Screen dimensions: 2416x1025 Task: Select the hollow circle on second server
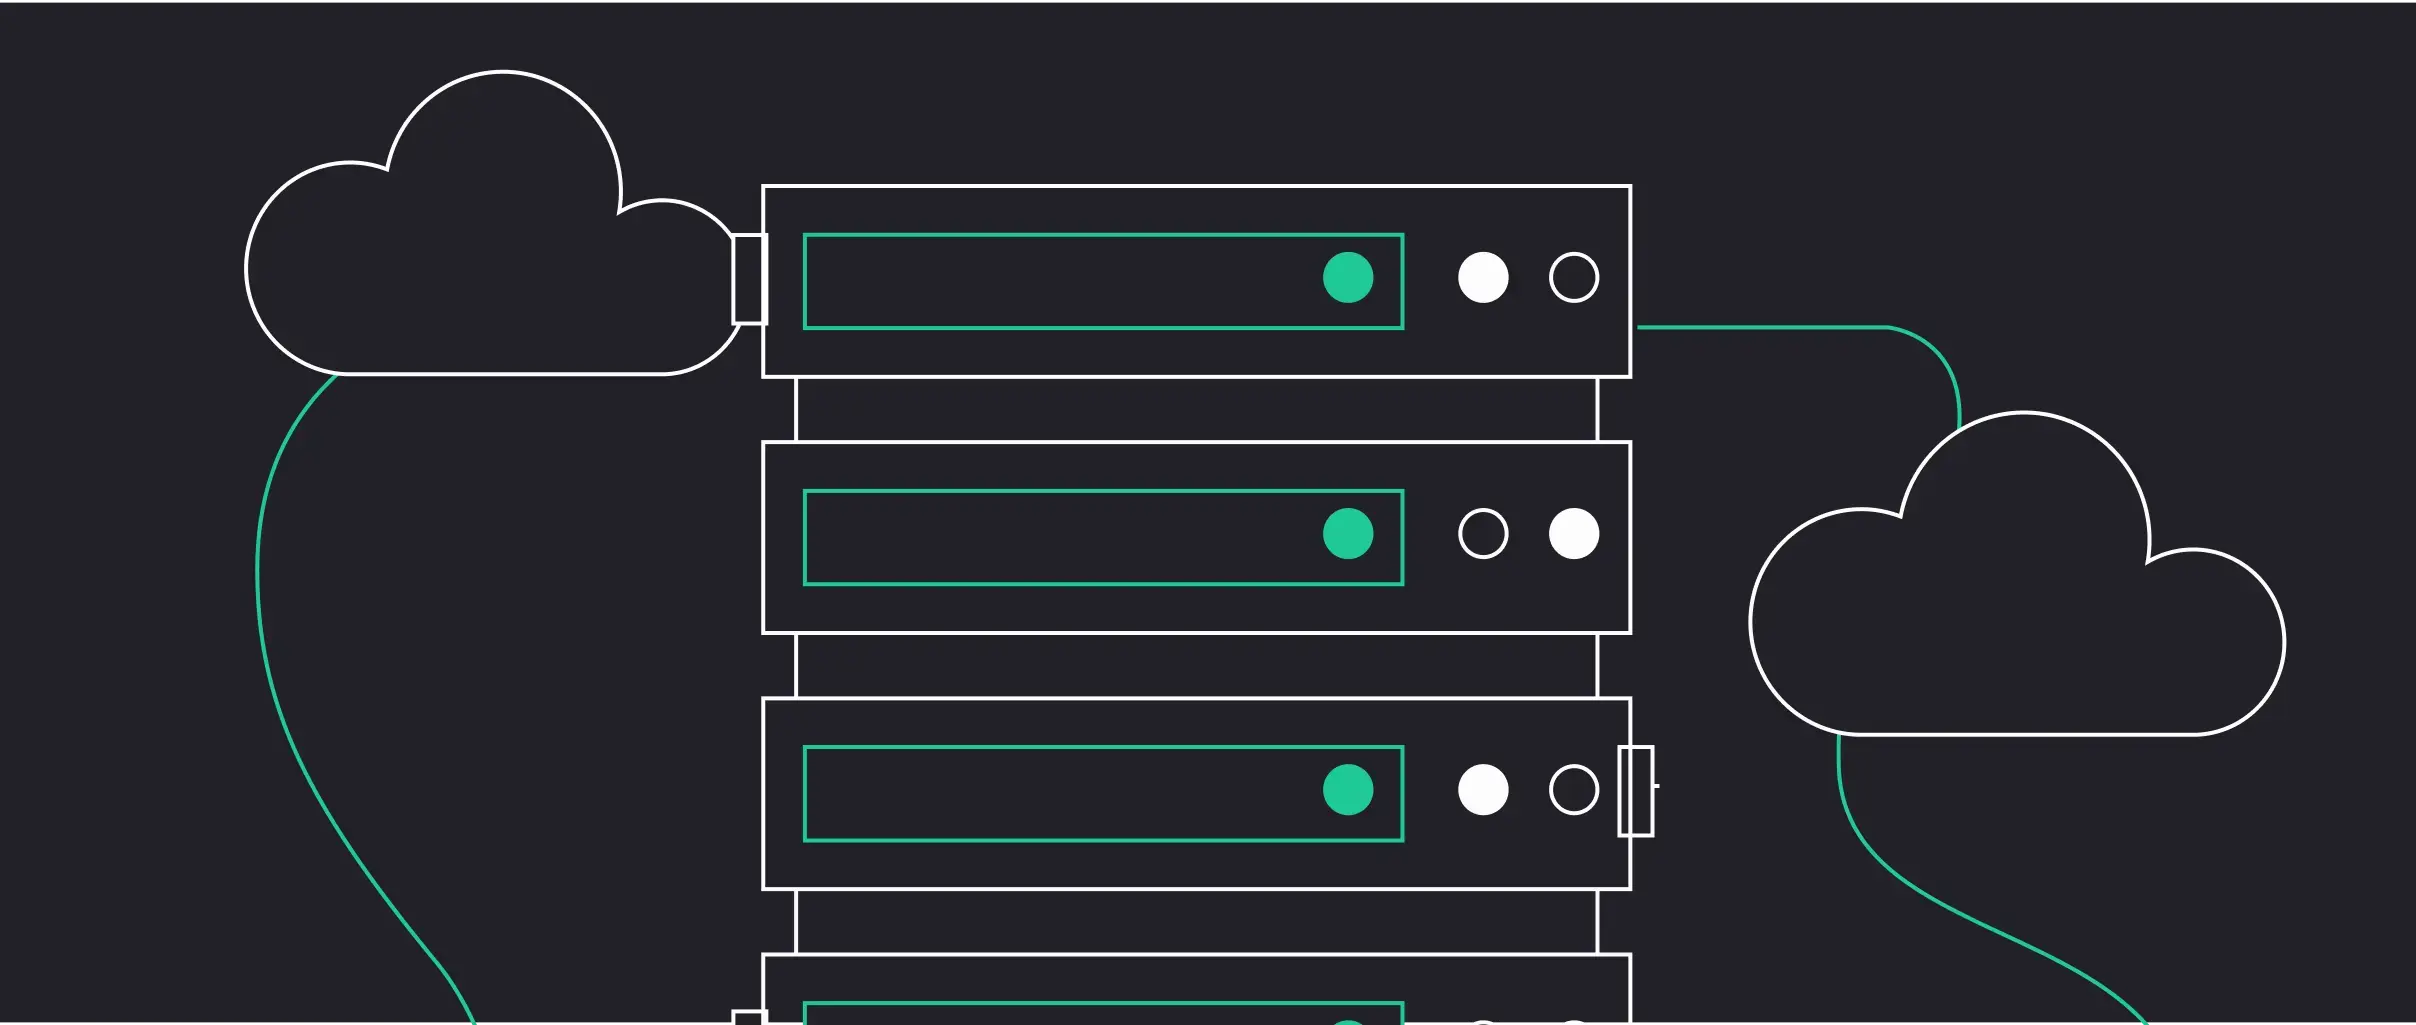1483,534
